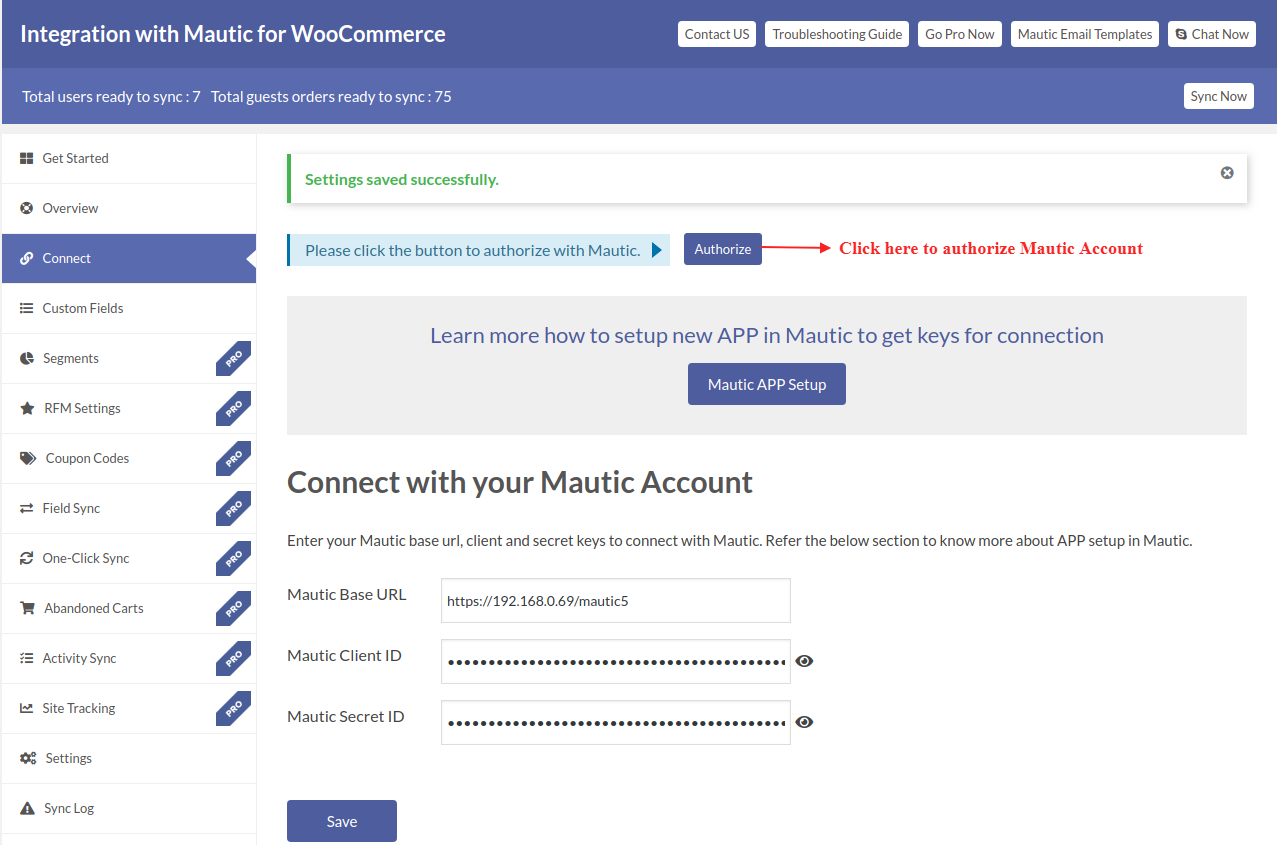Open the Troubleshooting Guide

pyautogui.click(x=837, y=34)
